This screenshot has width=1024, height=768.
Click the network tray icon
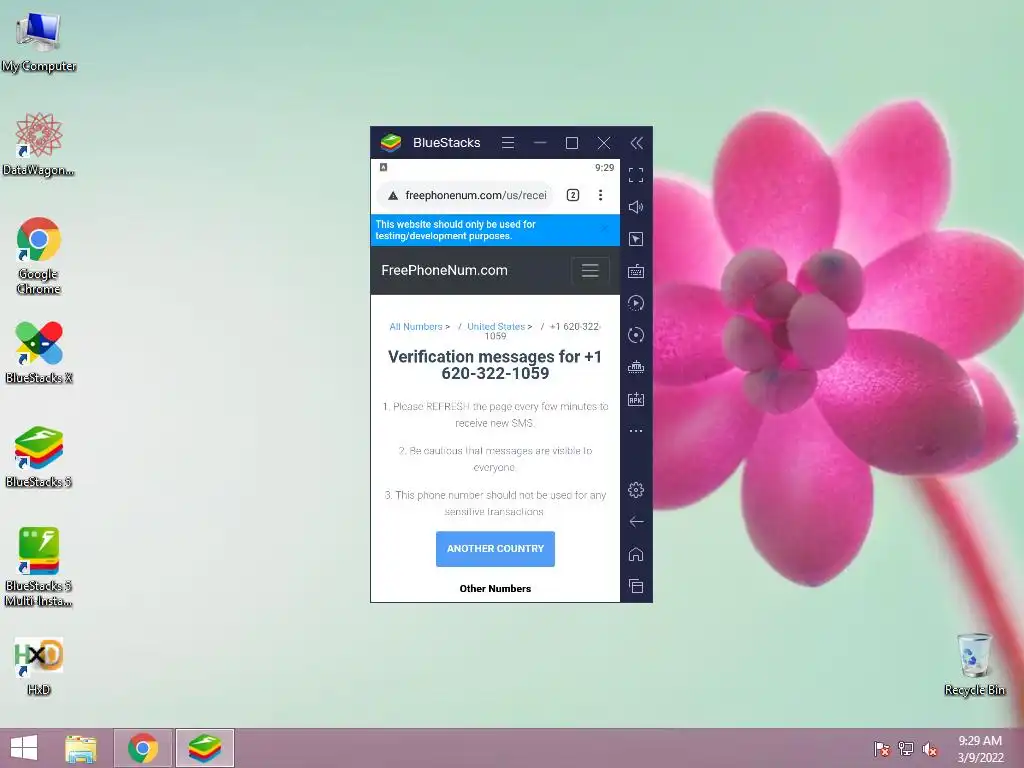(906, 749)
